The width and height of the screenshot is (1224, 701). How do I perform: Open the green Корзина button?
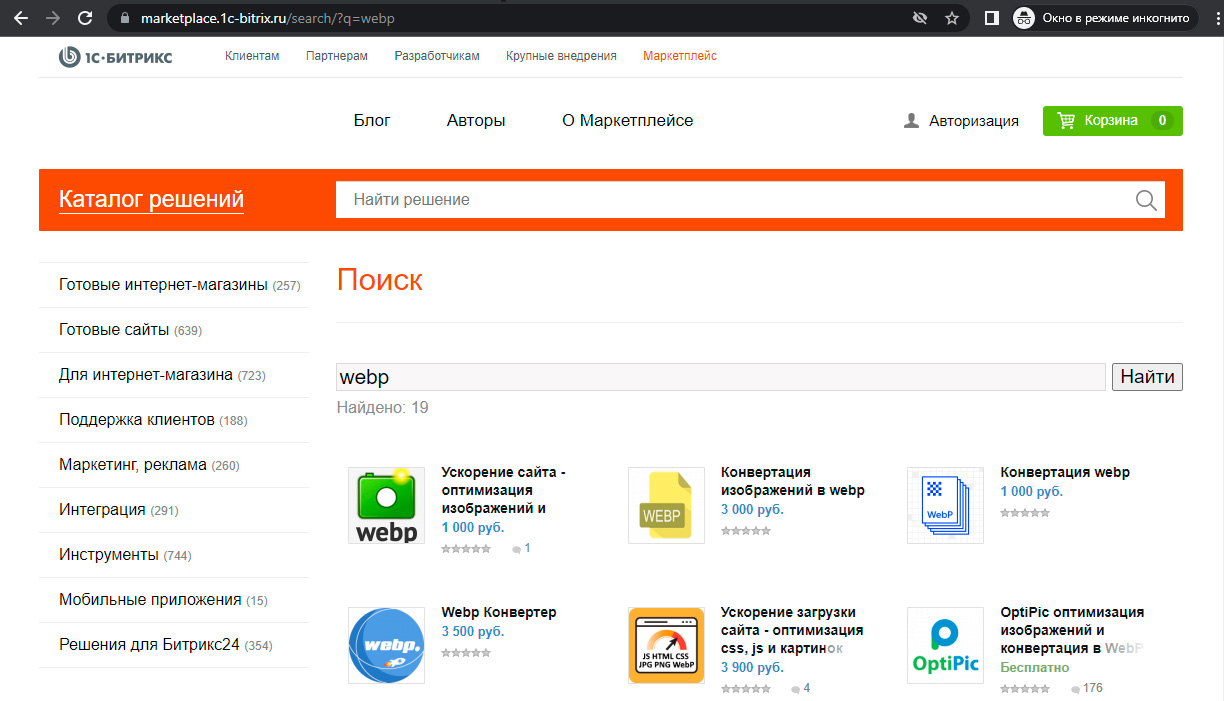pyautogui.click(x=1113, y=121)
